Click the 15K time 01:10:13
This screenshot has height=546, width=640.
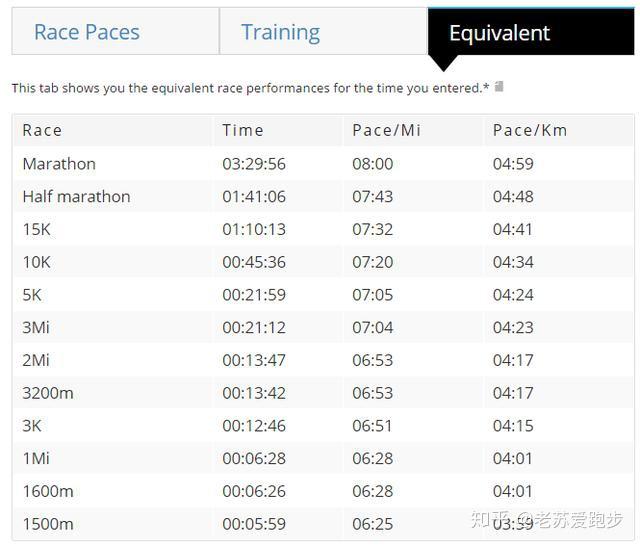(x=254, y=229)
